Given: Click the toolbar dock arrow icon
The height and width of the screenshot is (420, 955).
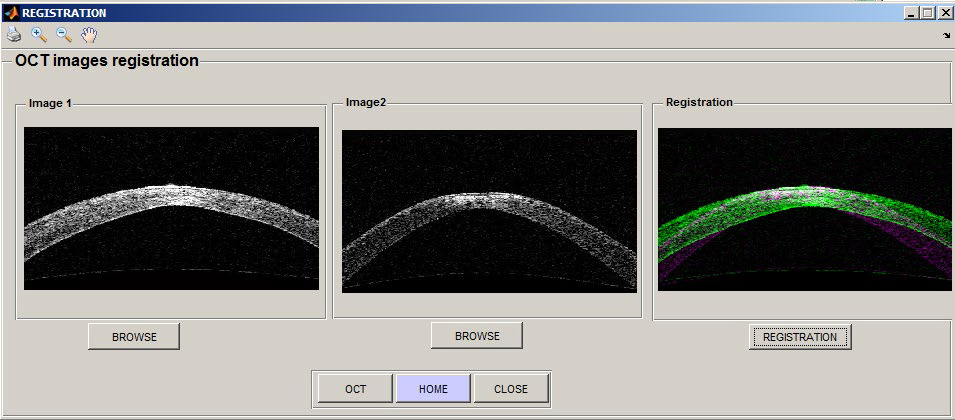Looking at the screenshot, I should coord(945,36).
